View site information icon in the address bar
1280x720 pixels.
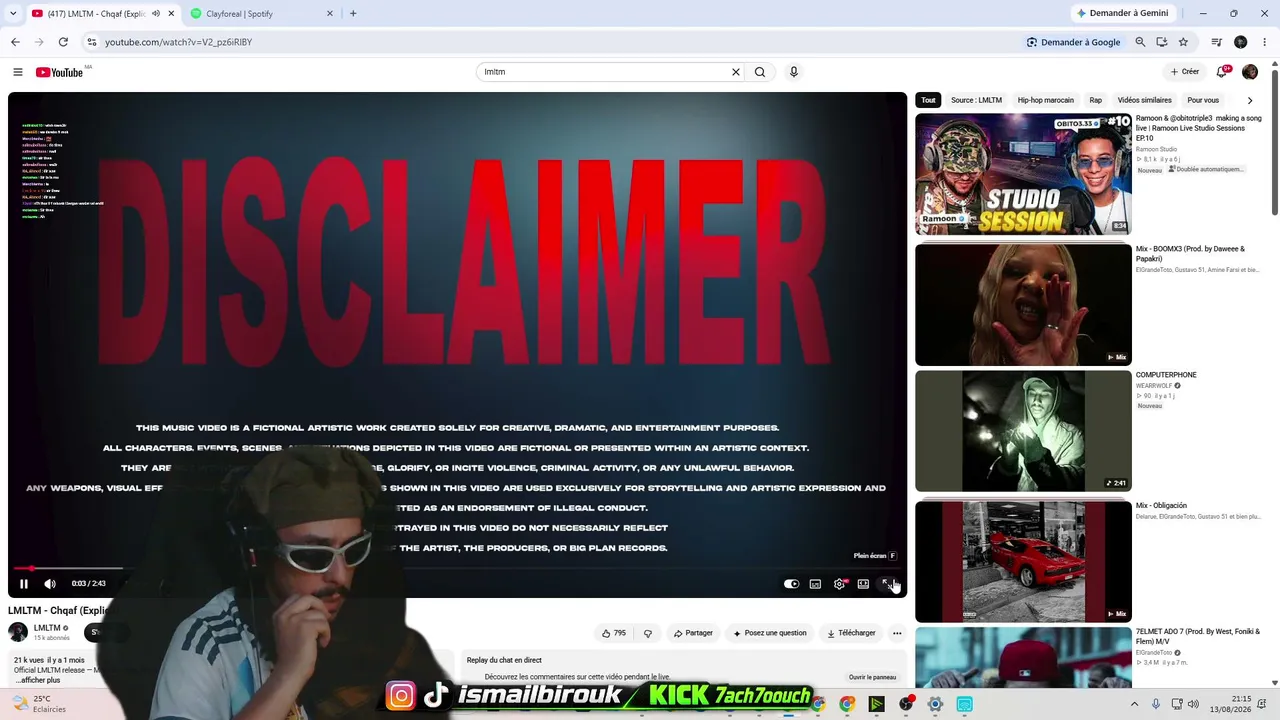click(x=91, y=42)
